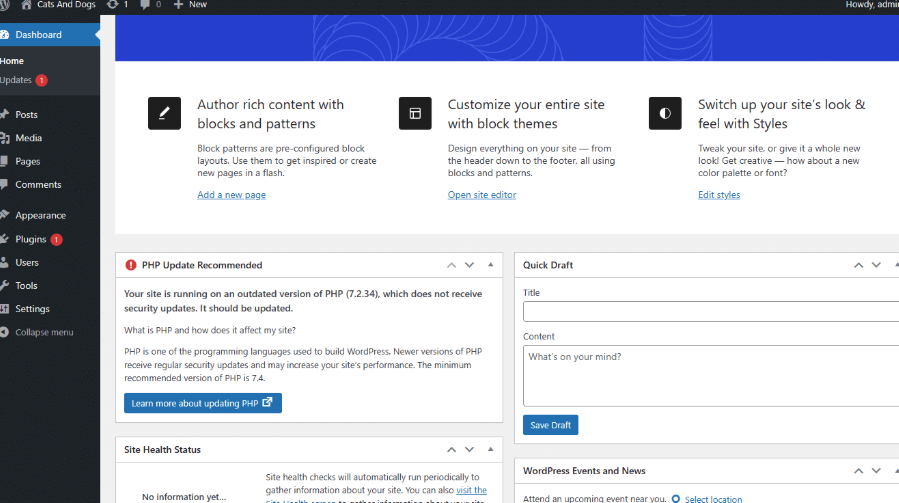Click the Plugins plug icon
Screen dimensions: 899x503
[5, 239]
